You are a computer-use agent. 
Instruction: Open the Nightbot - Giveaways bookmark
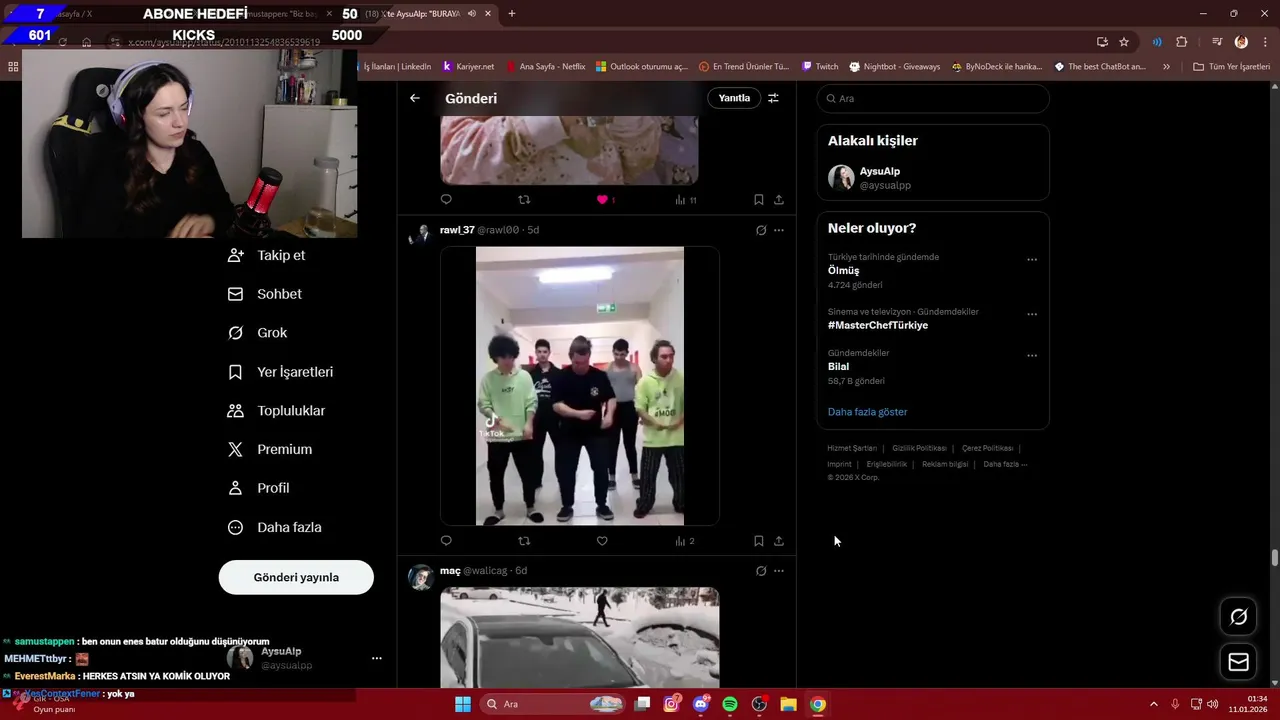(x=895, y=67)
